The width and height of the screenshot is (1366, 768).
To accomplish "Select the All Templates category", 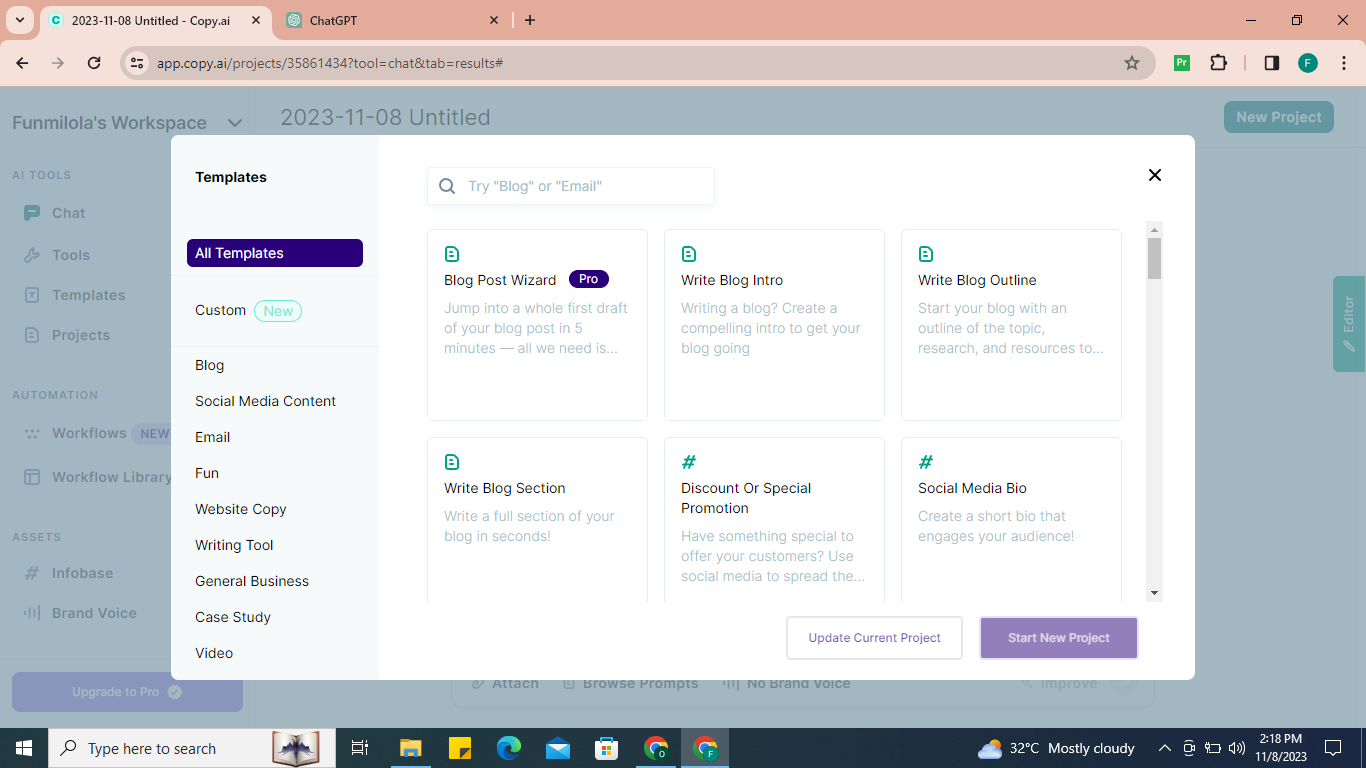I will [x=274, y=253].
